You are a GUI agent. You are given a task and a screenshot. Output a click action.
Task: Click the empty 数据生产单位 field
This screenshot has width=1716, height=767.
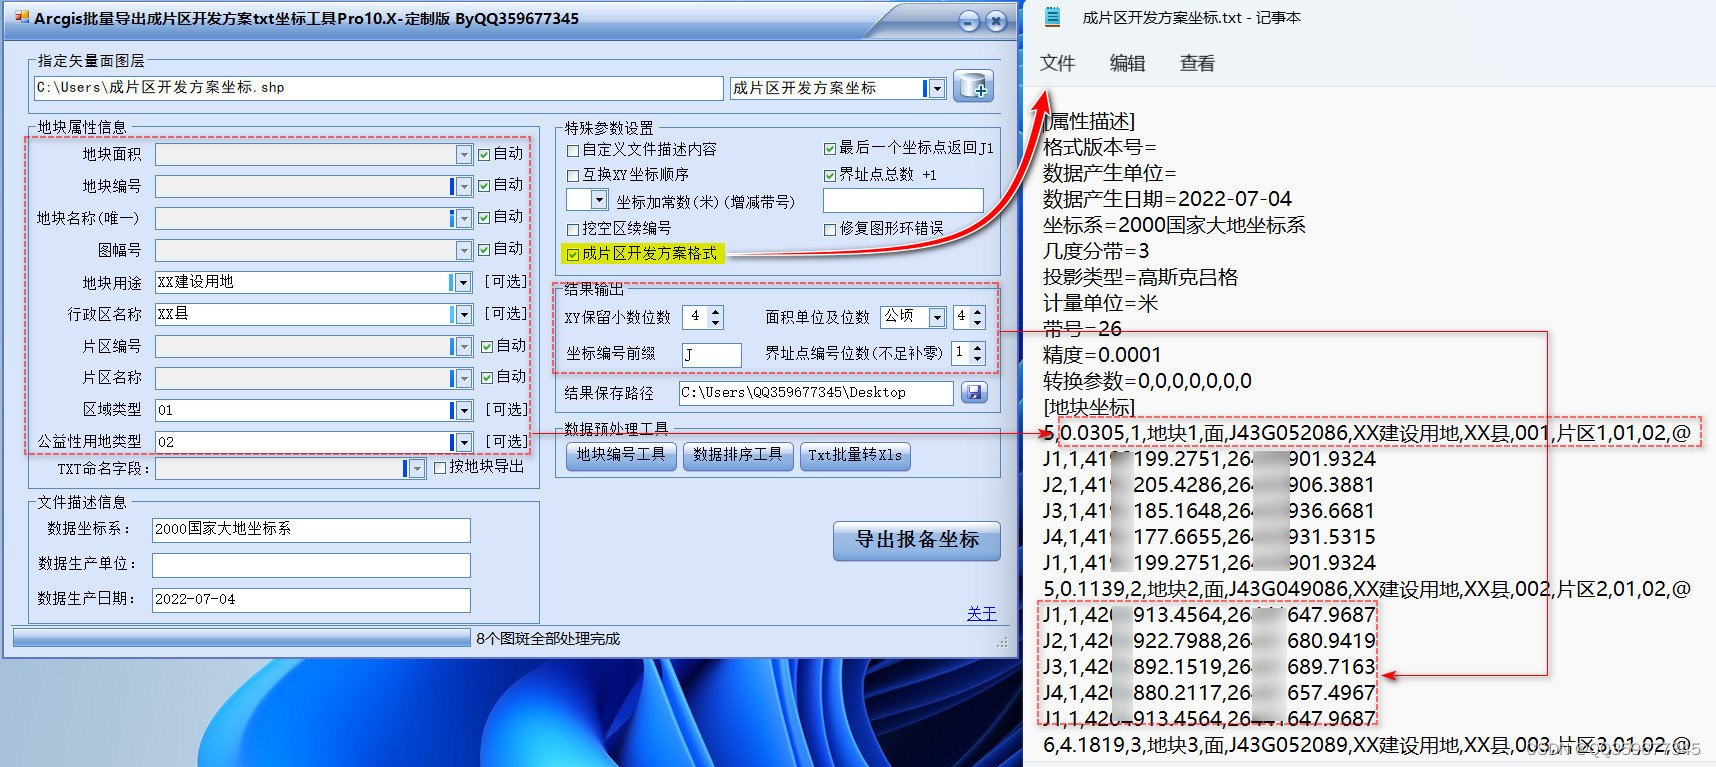pos(311,565)
